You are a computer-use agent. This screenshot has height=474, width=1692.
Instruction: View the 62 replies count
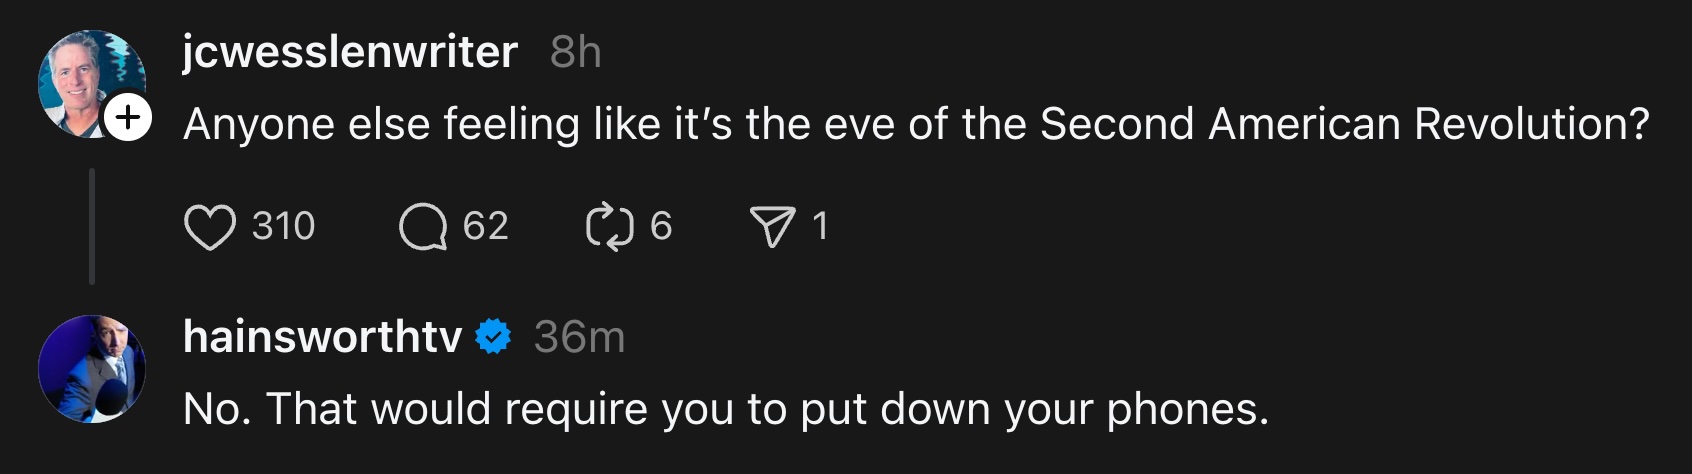coord(486,227)
